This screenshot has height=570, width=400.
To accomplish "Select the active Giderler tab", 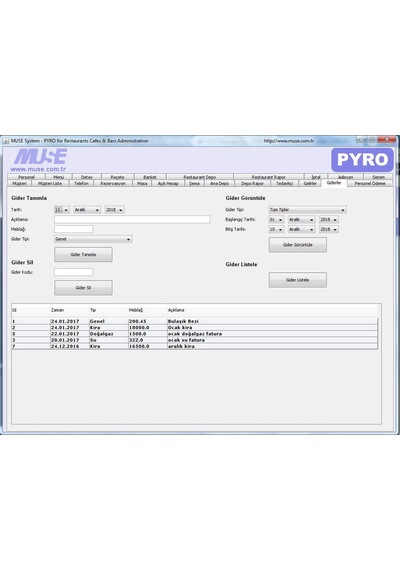I will (334, 183).
